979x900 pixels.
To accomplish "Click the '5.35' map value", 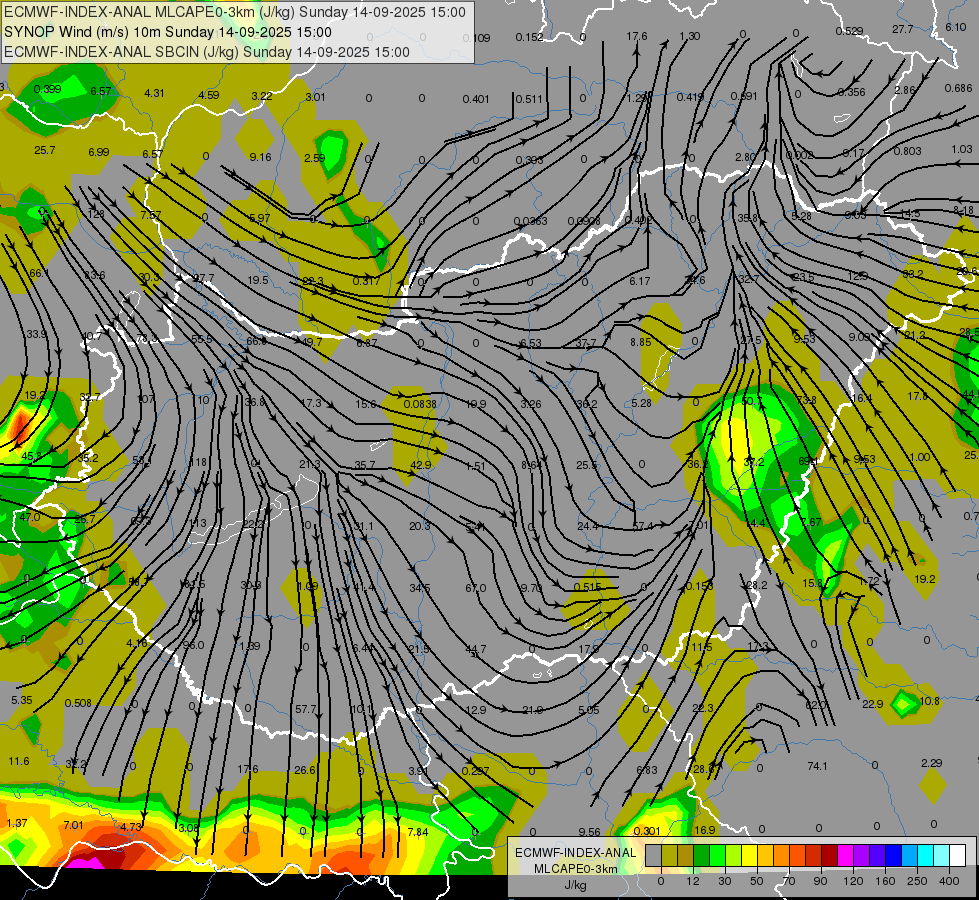I will point(22,700).
